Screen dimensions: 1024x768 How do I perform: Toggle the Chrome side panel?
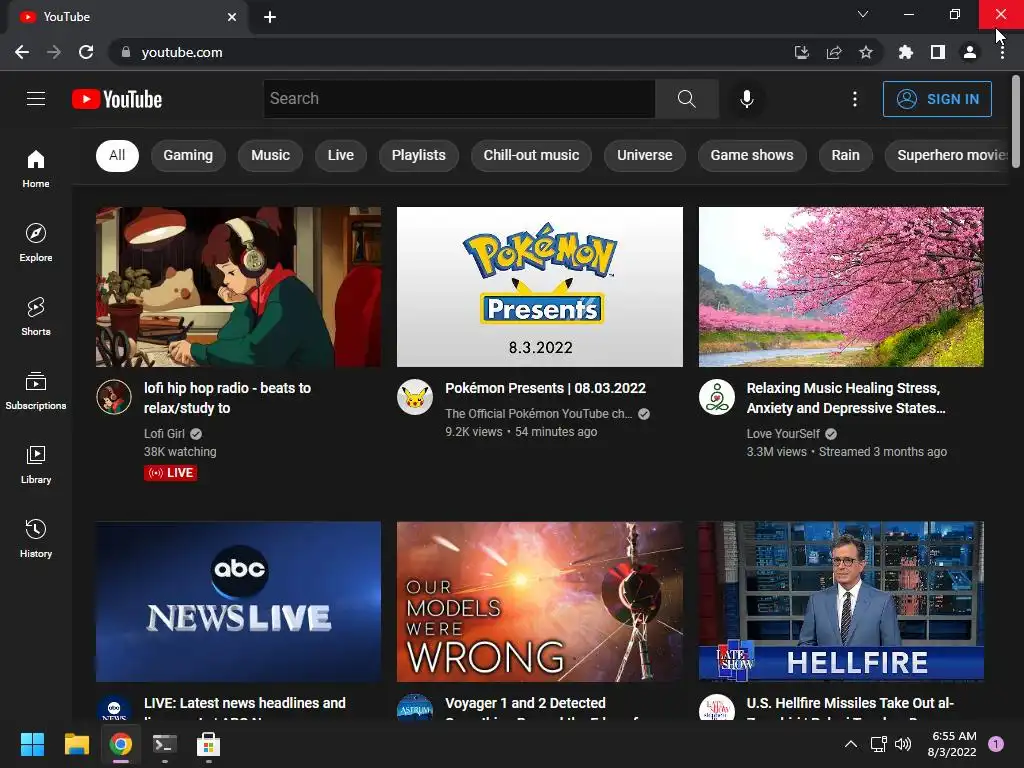938,52
